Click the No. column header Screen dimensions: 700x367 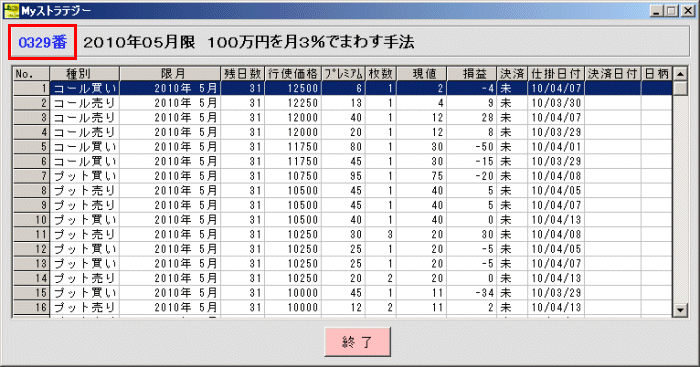[31, 74]
